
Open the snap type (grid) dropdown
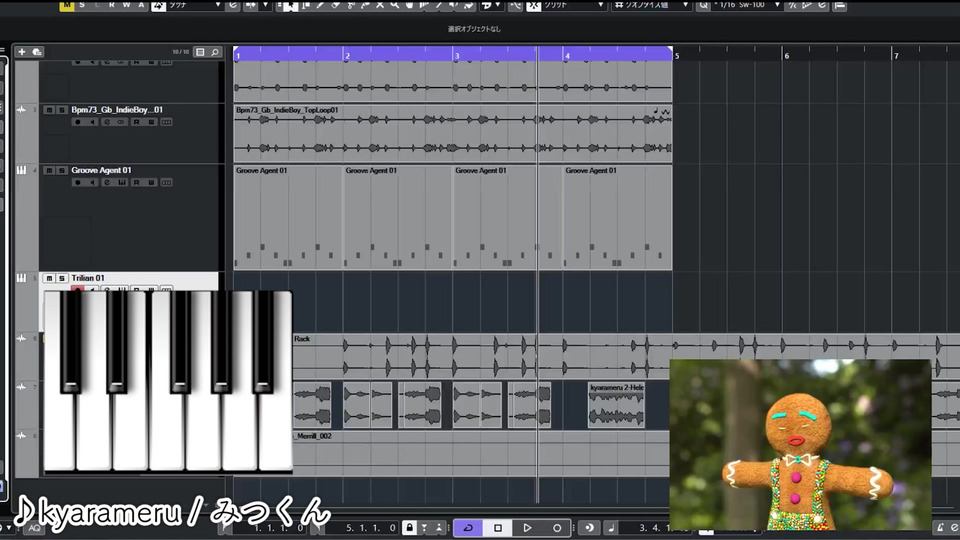(573, 5)
